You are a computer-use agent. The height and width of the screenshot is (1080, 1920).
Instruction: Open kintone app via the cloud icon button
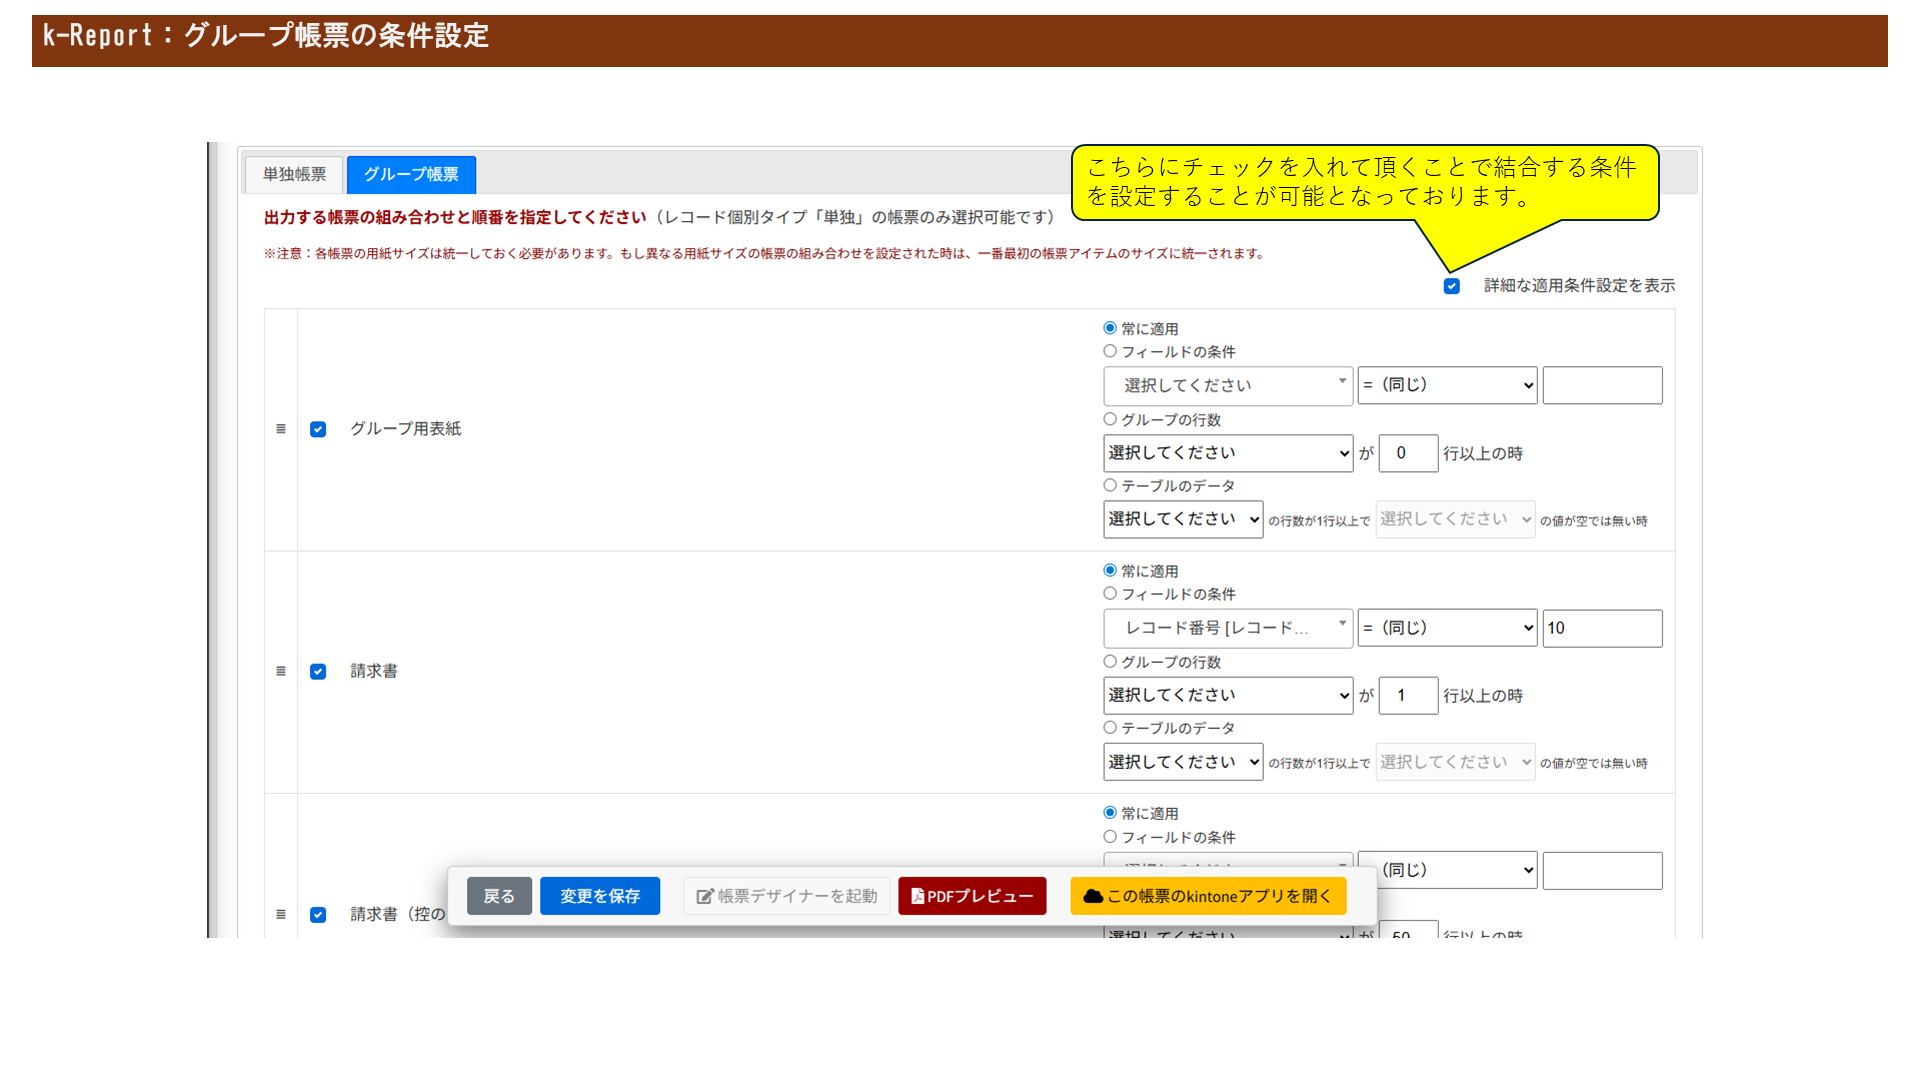(x=1208, y=896)
